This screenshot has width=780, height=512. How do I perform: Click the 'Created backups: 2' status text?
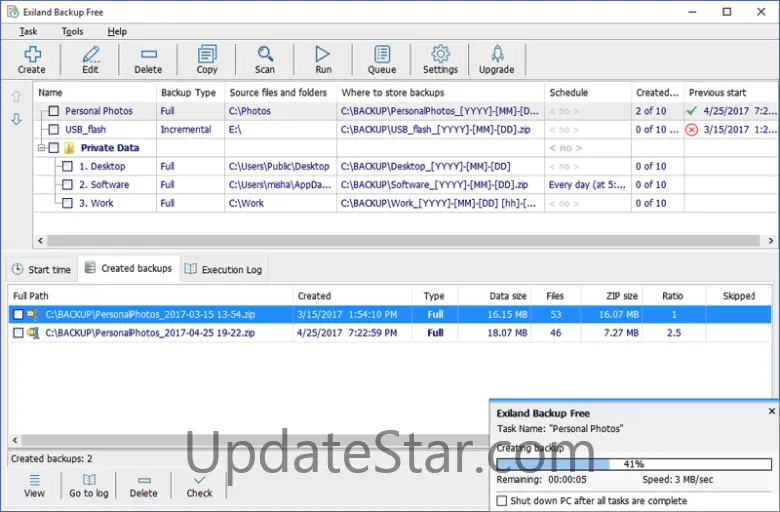point(52,458)
